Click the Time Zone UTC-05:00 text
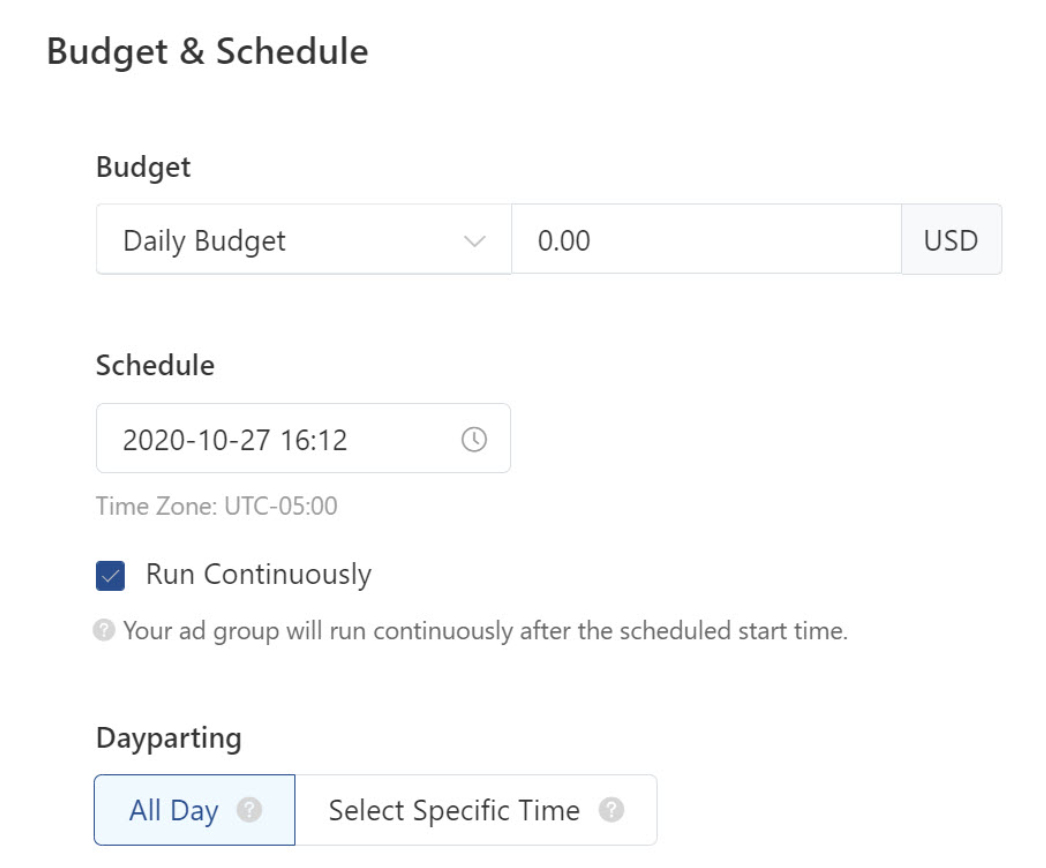Screen dimensions: 1046x868 point(217,506)
